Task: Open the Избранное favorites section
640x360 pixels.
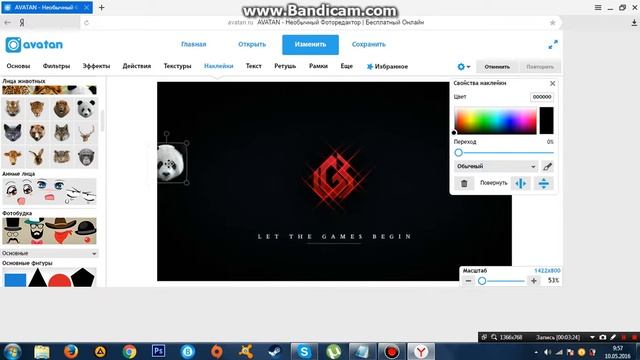Action: [x=387, y=67]
